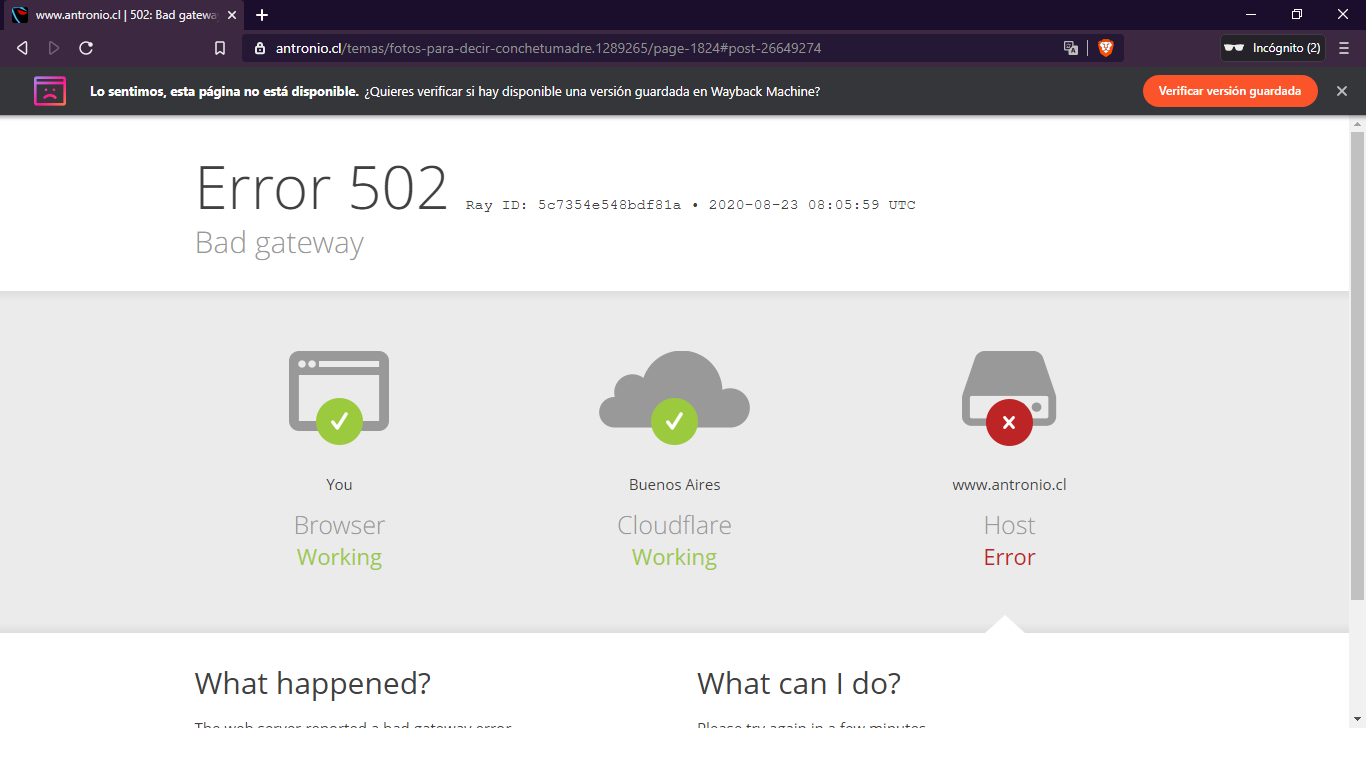Select the www.antronio.cl 502 tab

point(124,15)
